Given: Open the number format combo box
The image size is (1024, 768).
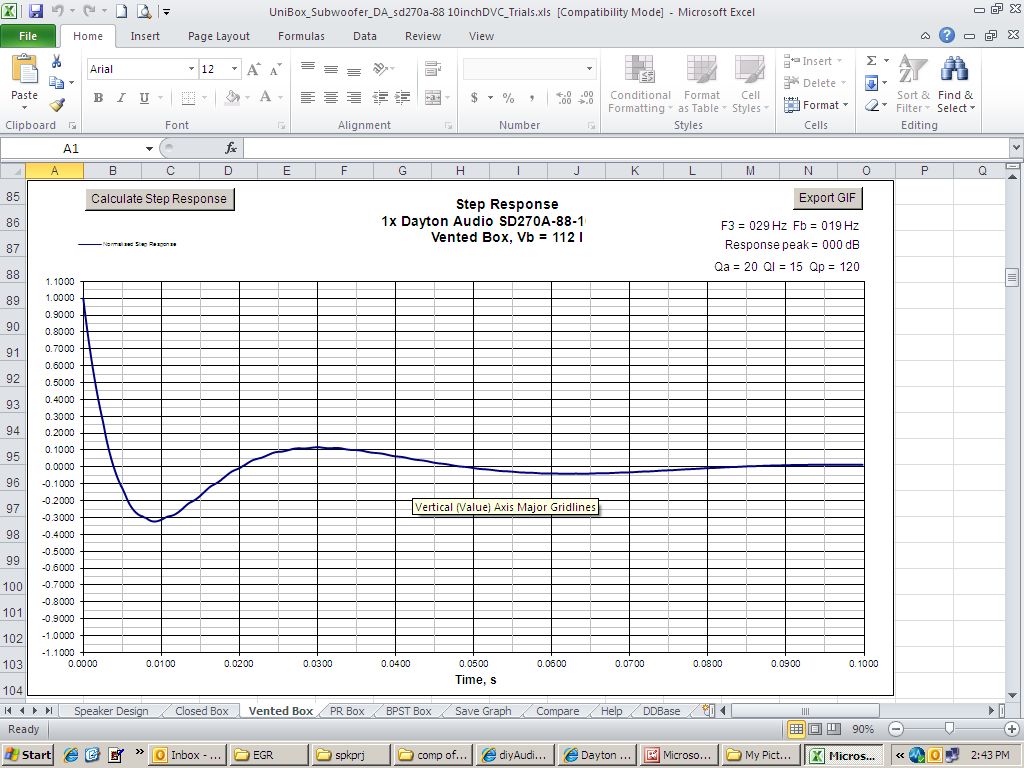Looking at the screenshot, I should [529, 69].
